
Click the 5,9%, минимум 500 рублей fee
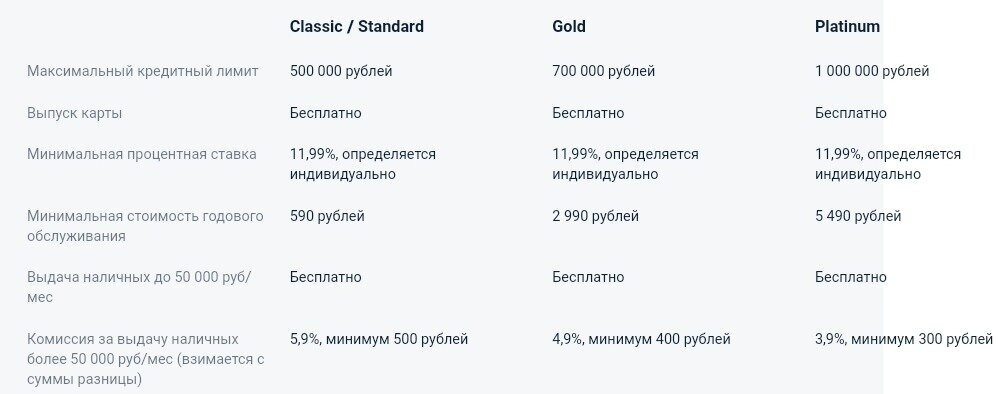[379, 339]
